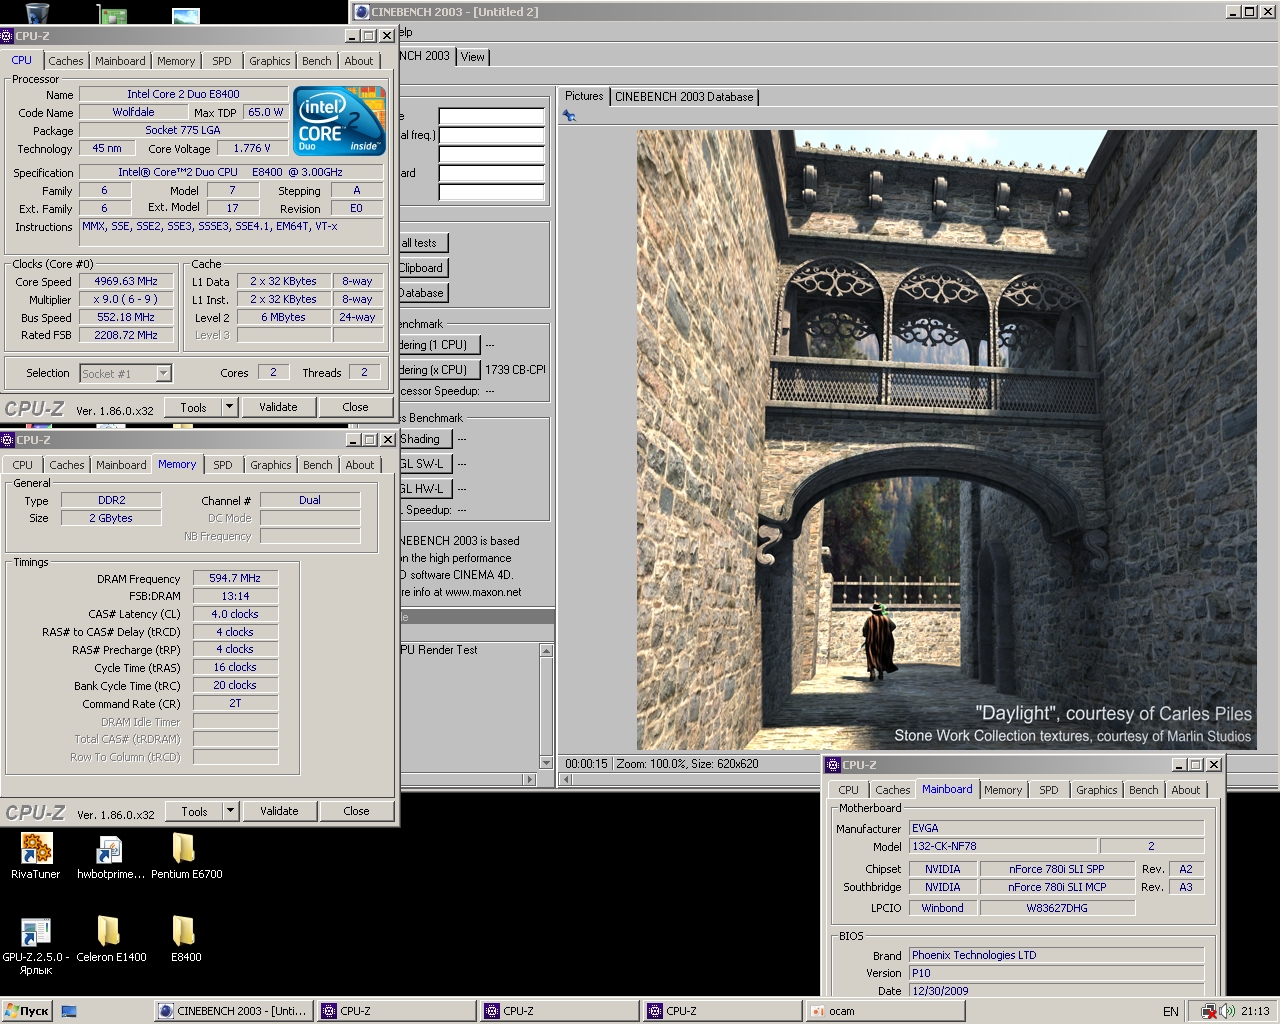Click the scrollbar up arrow in CINEBENCH console
Image resolution: width=1280 pixels, height=1024 pixels.
pos(546,651)
